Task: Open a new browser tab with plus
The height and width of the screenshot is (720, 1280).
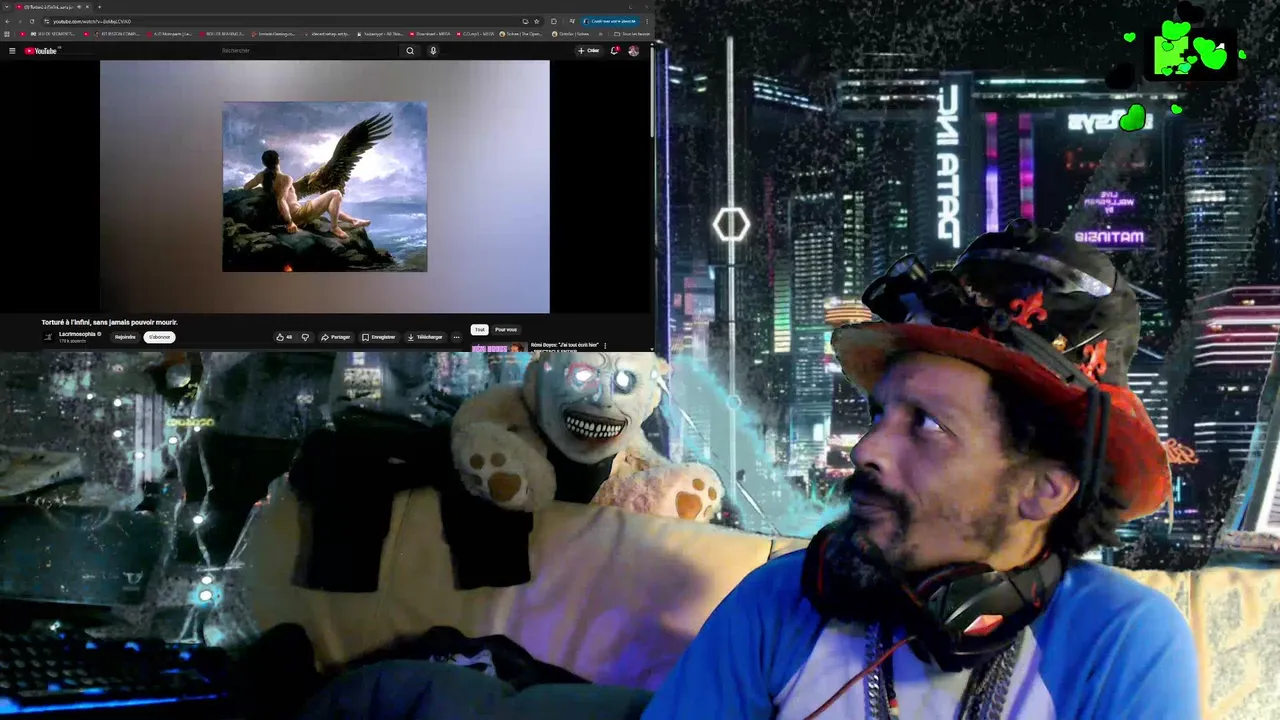Action: pyautogui.click(x=99, y=7)
